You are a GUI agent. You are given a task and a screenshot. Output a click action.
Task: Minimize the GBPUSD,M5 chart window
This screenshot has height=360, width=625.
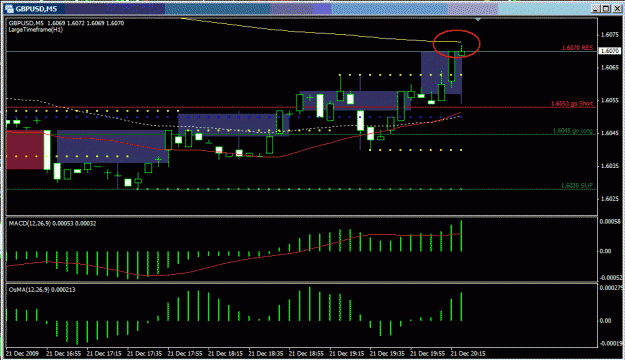pos(596,8)
